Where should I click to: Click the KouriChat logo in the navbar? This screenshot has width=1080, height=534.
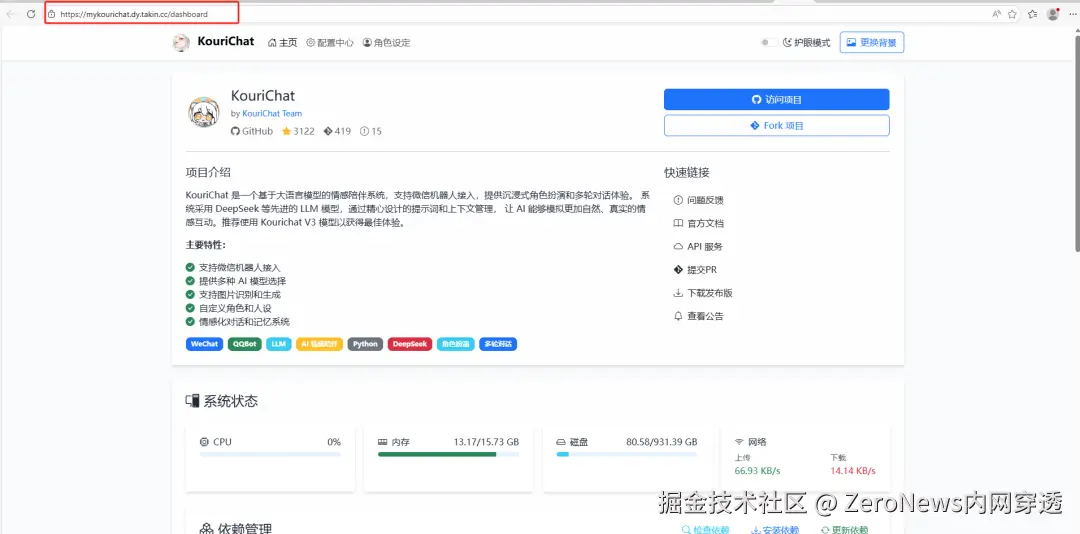point(181,42)
